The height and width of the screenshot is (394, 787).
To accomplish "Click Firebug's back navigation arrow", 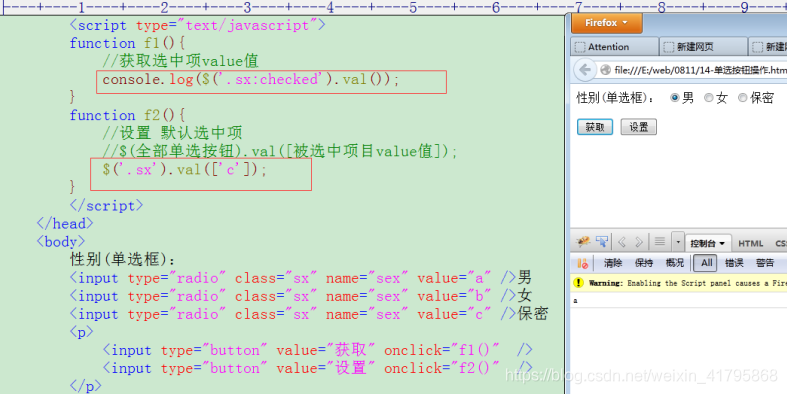I will click(x=622, y=242).
